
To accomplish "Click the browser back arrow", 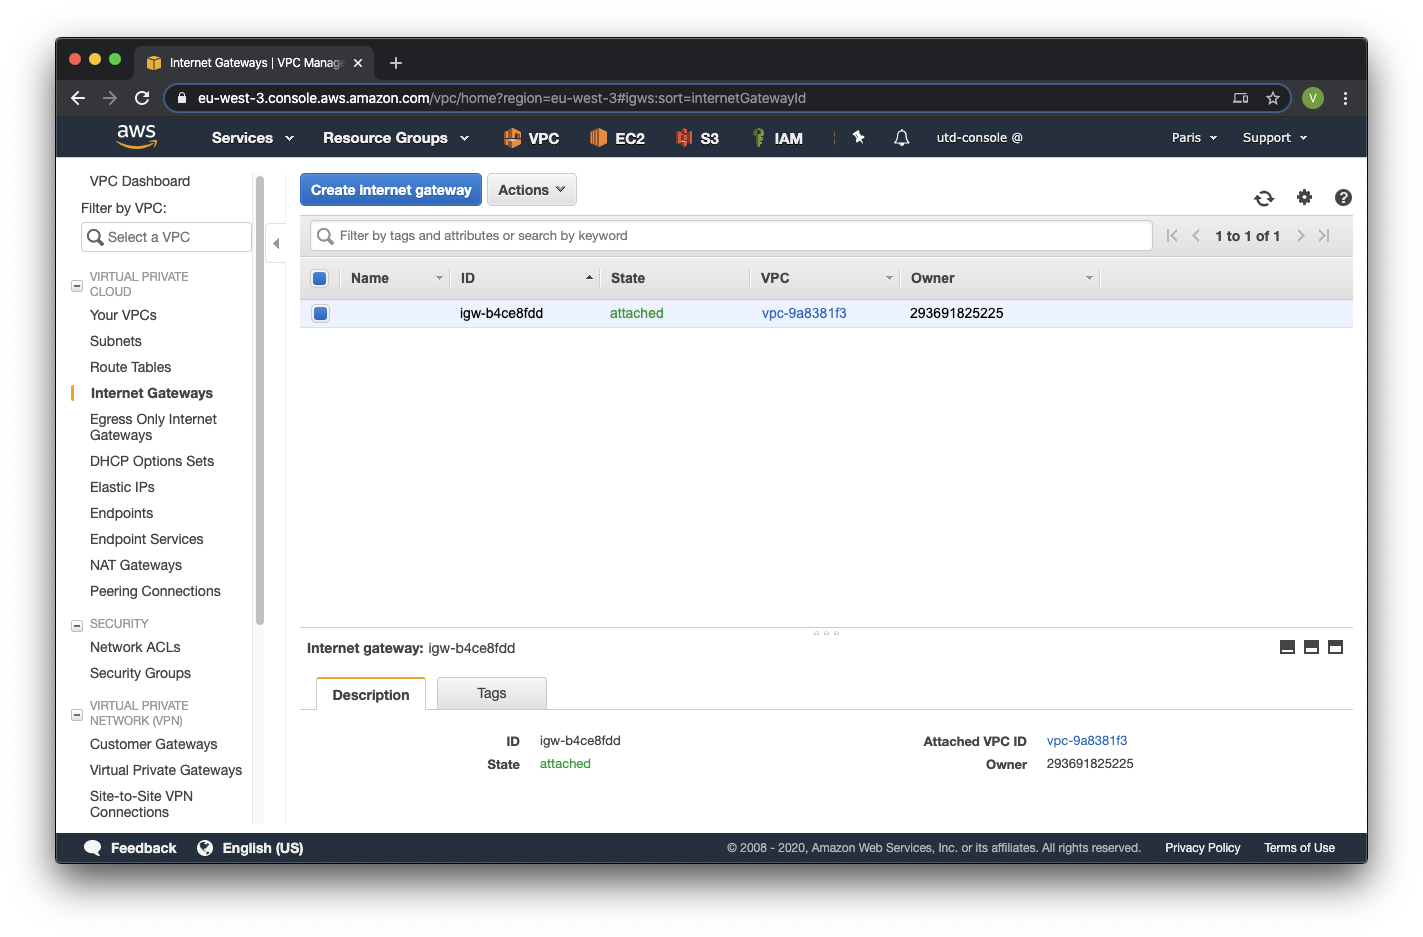I will point(78,98).
